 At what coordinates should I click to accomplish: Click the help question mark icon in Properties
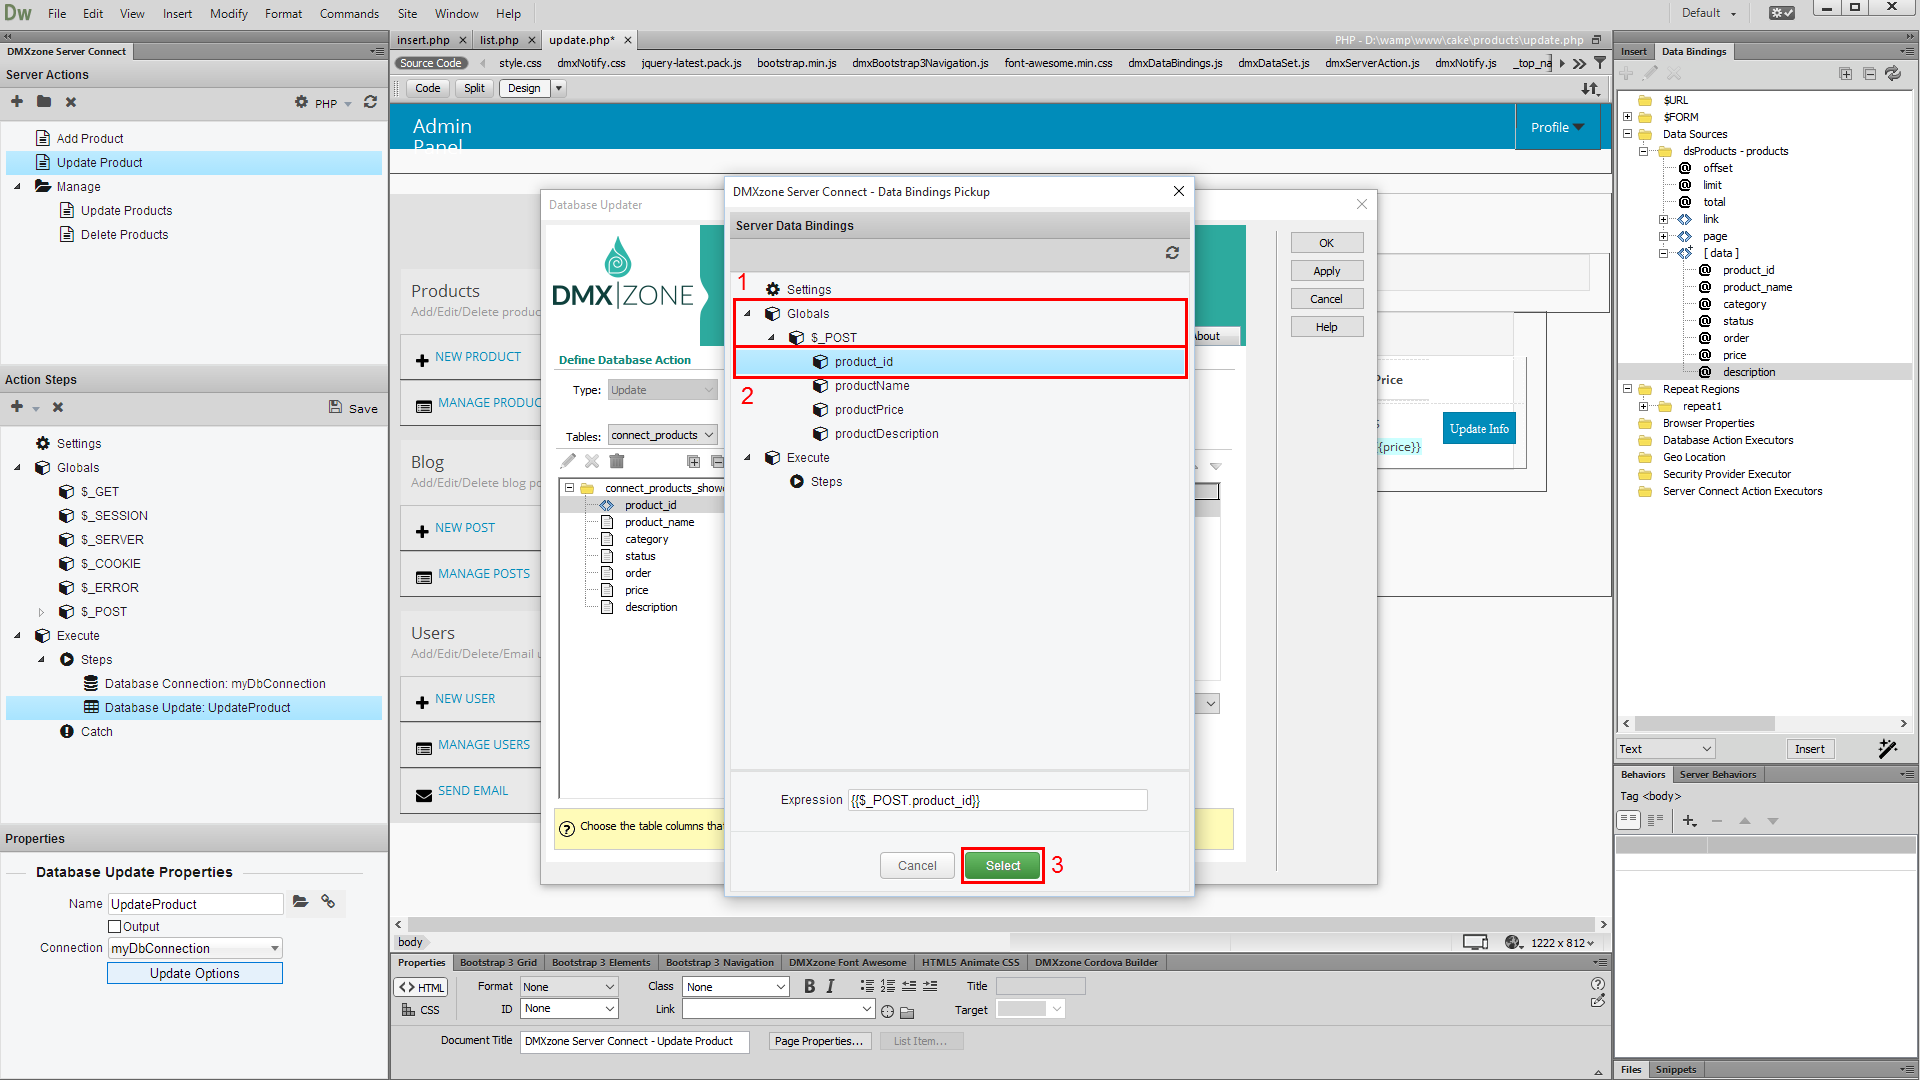click(1598, 984)
